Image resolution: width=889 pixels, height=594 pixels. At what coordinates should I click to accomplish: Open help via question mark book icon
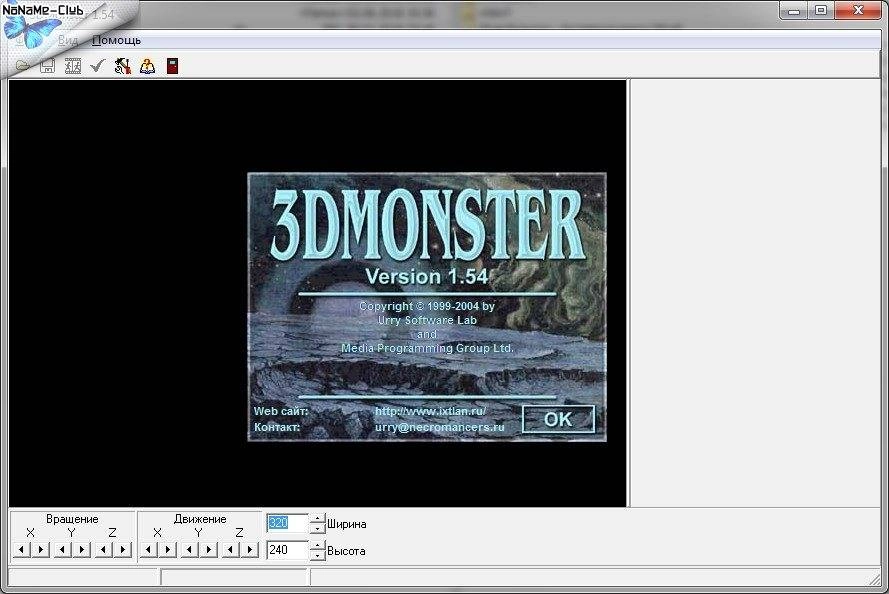pyautogui.click(x=147, y=66)
